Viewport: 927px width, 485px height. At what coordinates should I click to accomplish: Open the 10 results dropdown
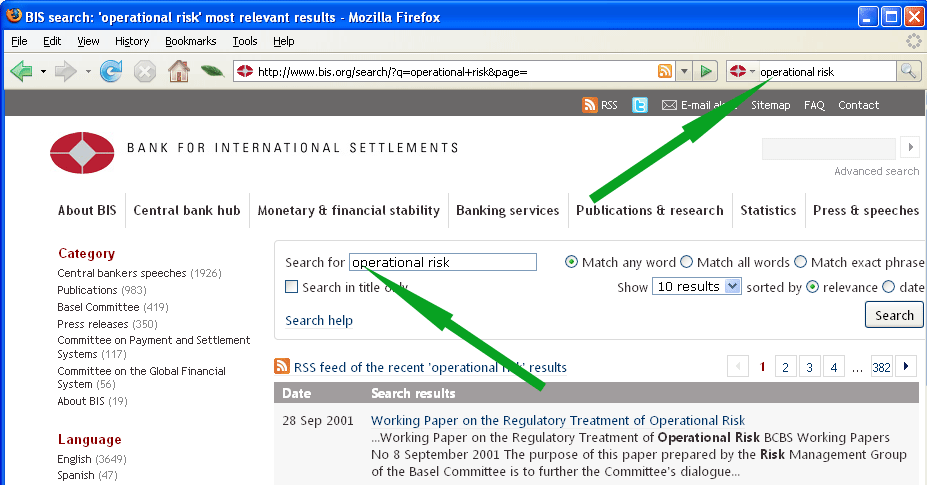click(696, 287)
